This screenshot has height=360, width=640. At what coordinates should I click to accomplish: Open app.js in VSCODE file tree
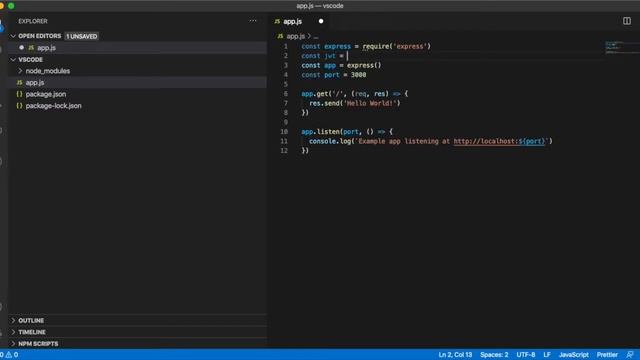[138, 82]
